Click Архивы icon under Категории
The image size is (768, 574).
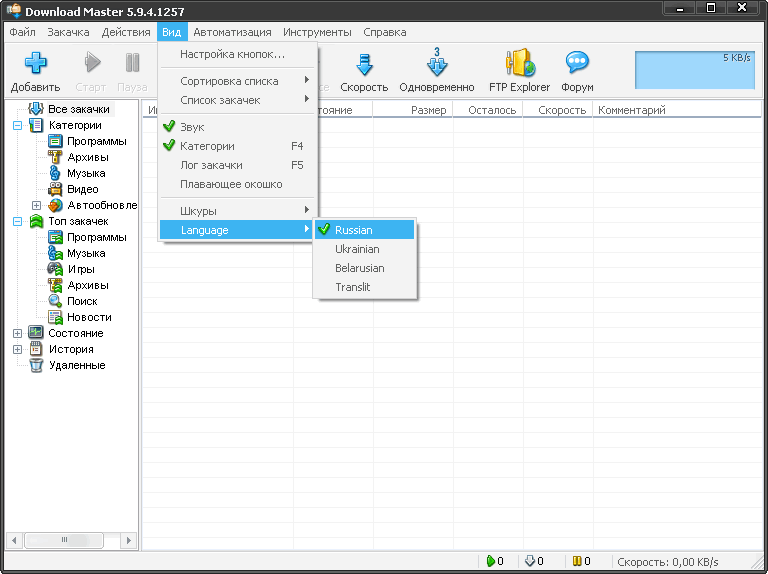coord(55,157)
